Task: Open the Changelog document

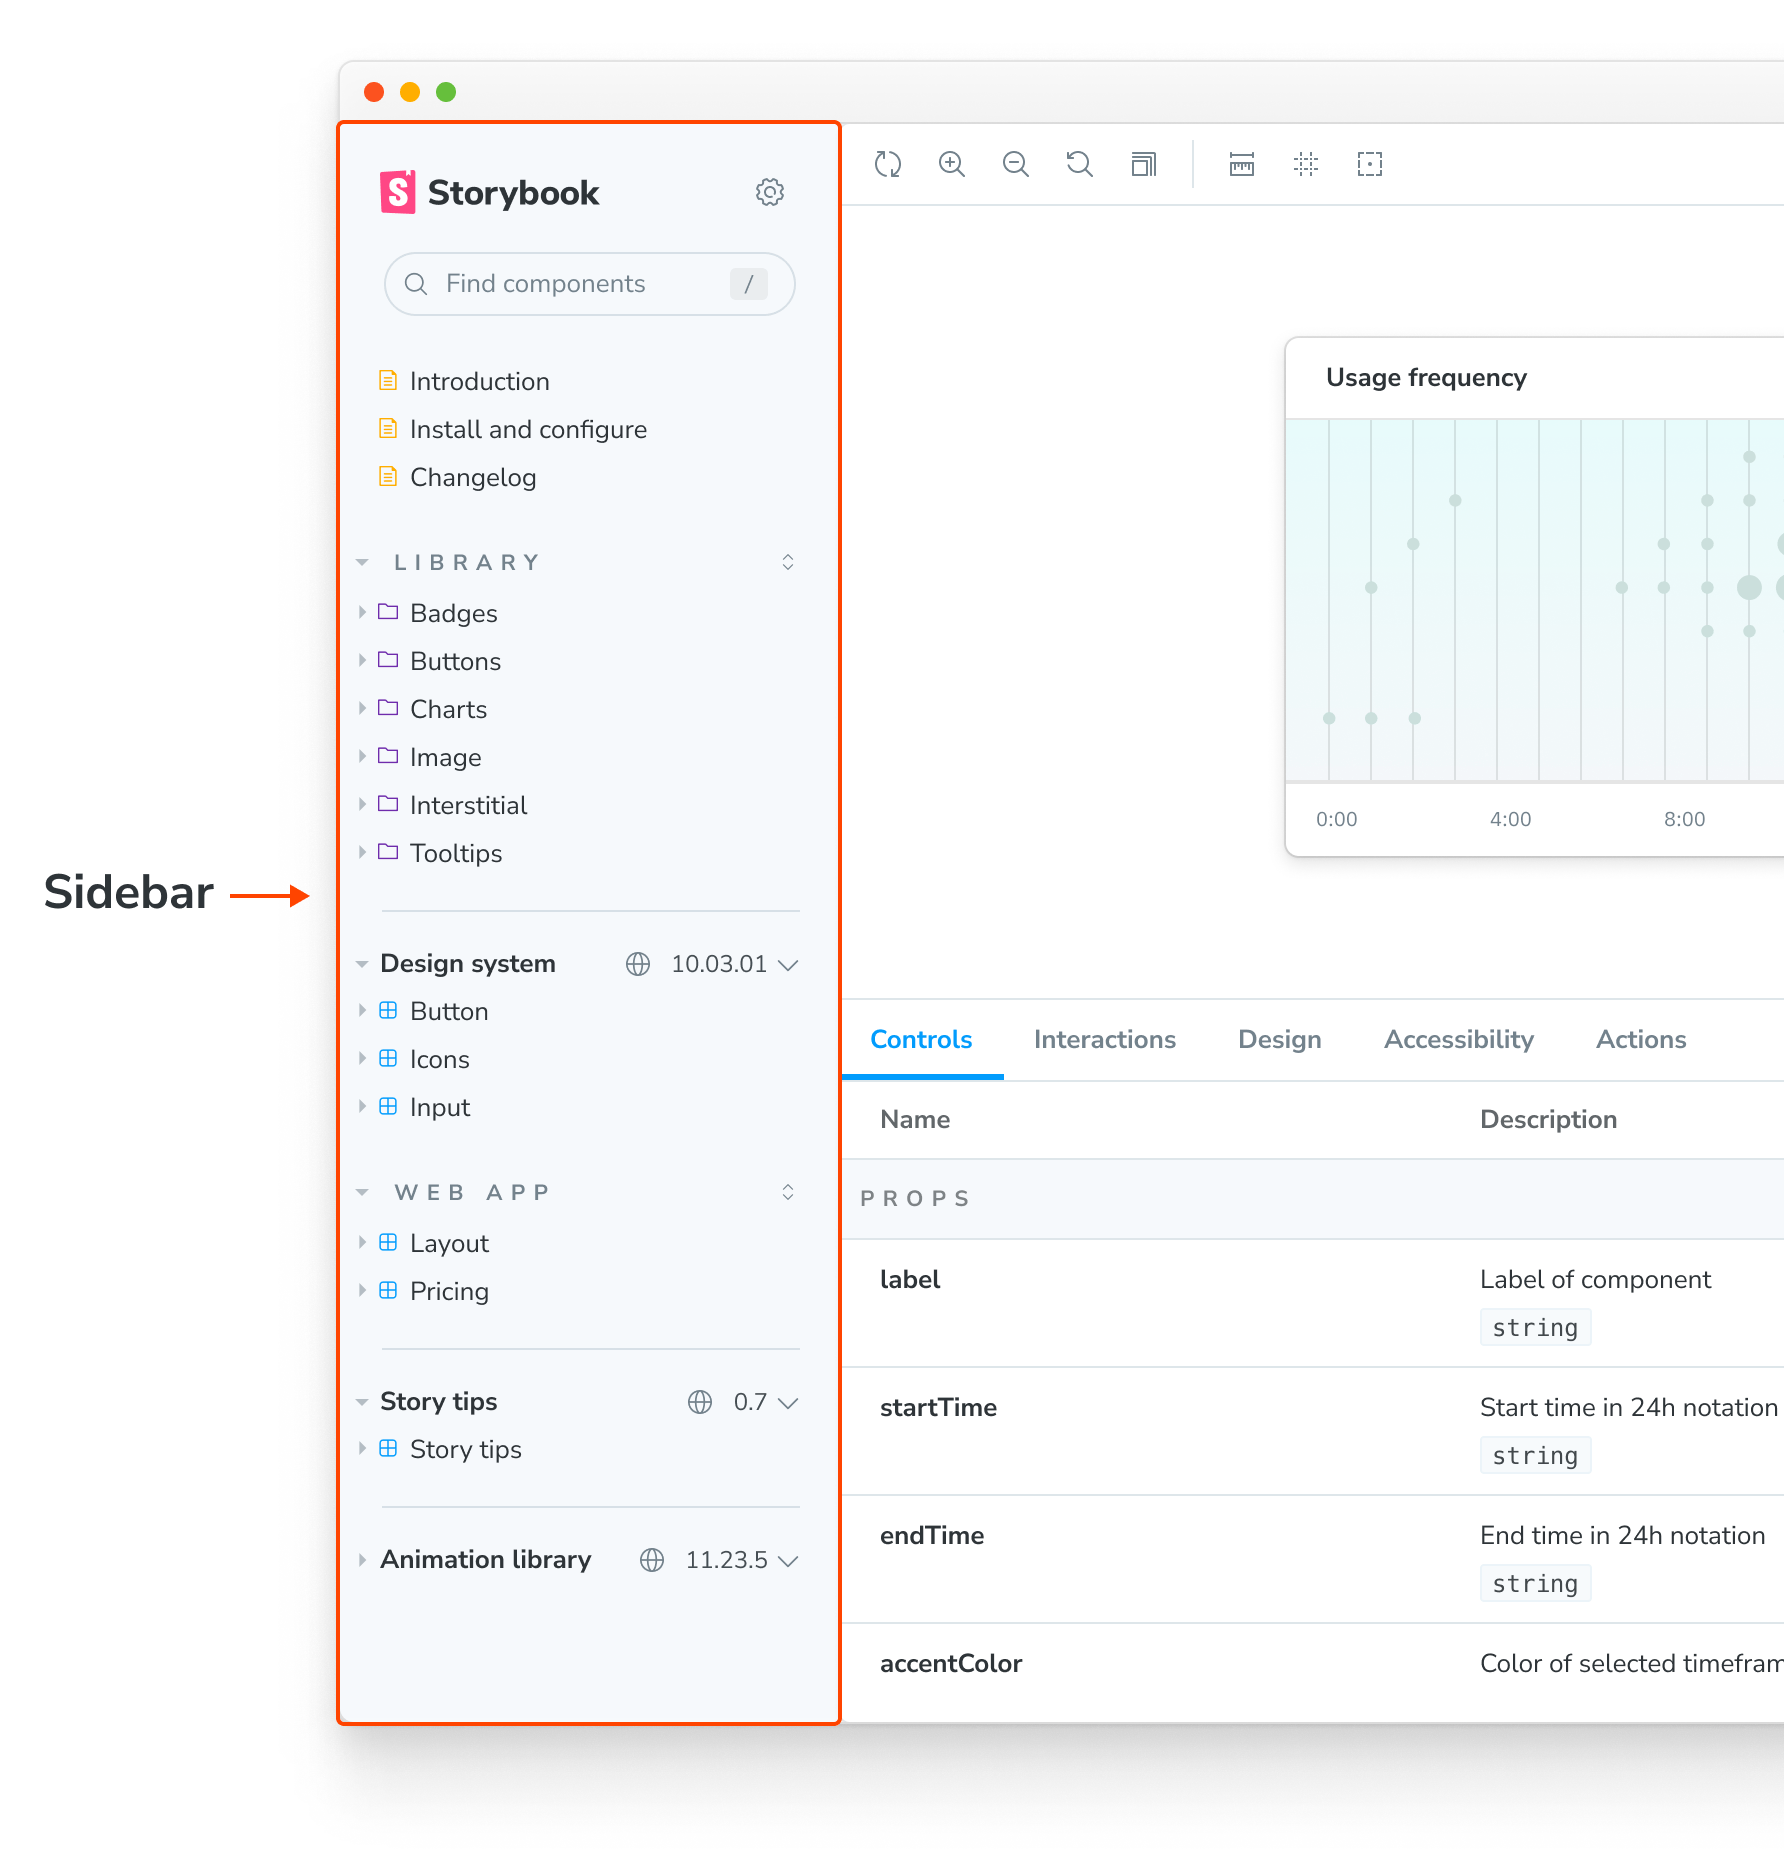Action: tap(472, 477)
